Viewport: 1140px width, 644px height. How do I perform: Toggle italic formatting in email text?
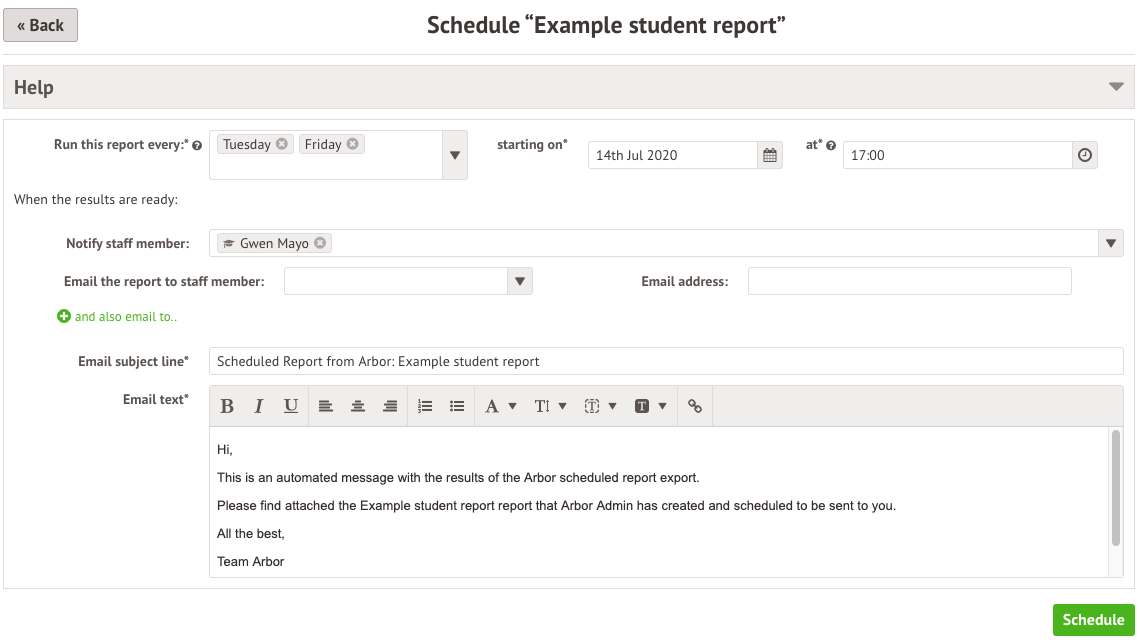click(259, 406)
